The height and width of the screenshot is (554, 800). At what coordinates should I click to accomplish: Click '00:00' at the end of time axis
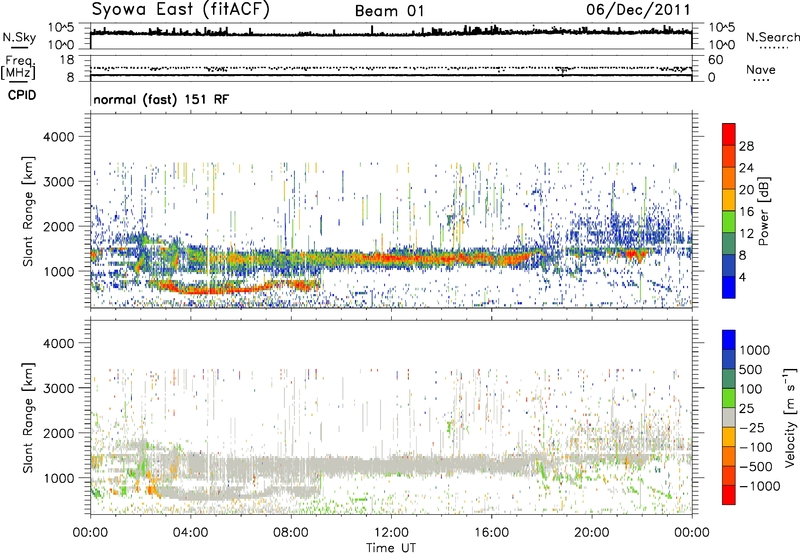pyautogui.click(x=692, y=533)
